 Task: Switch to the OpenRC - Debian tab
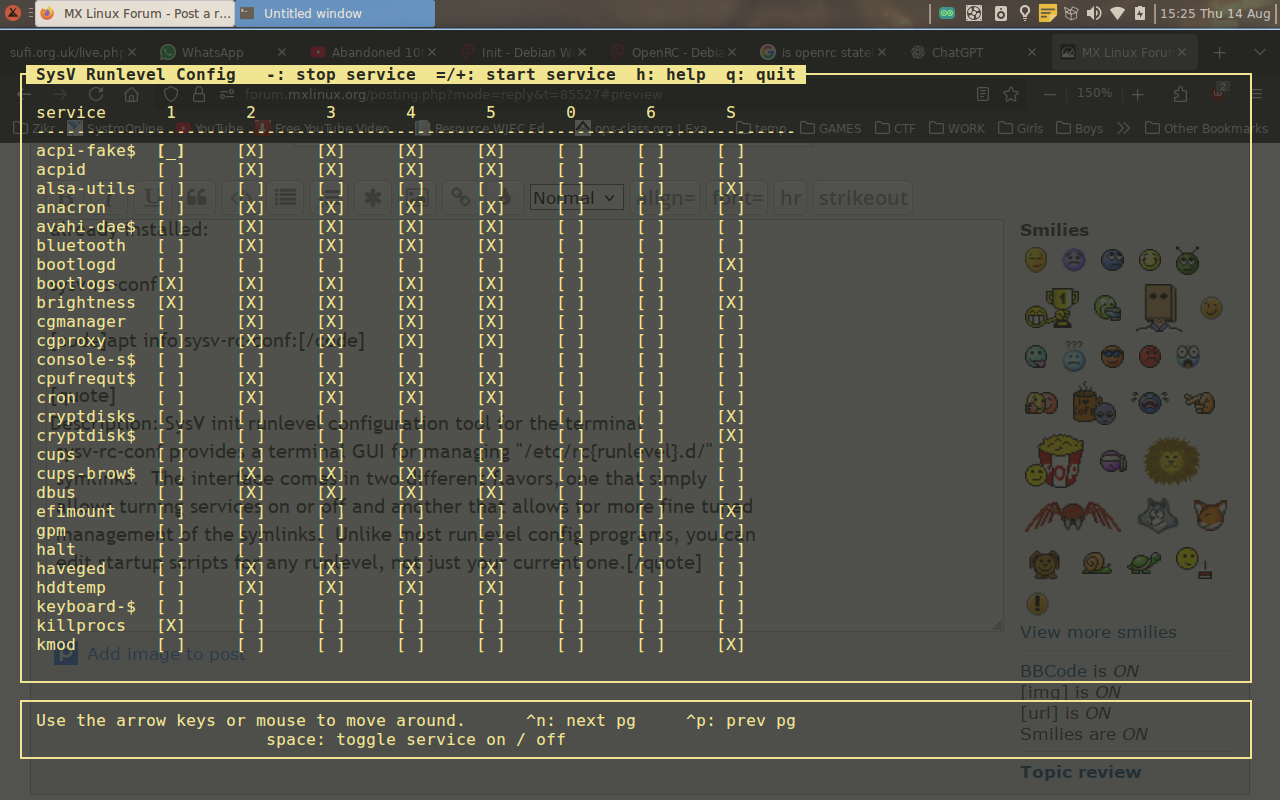pyautogui.click(x=672, y=52)
